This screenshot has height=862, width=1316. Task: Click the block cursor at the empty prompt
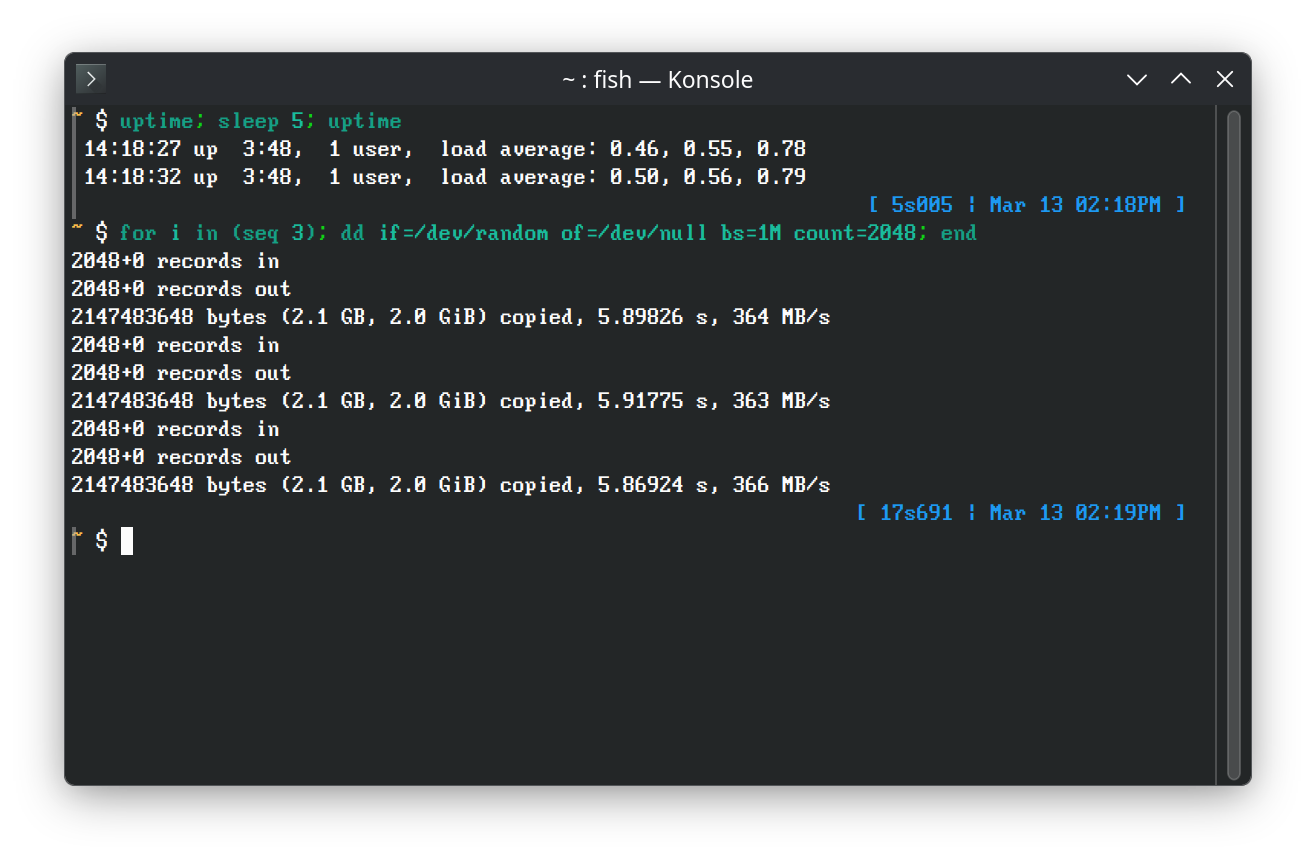[127, 541]
